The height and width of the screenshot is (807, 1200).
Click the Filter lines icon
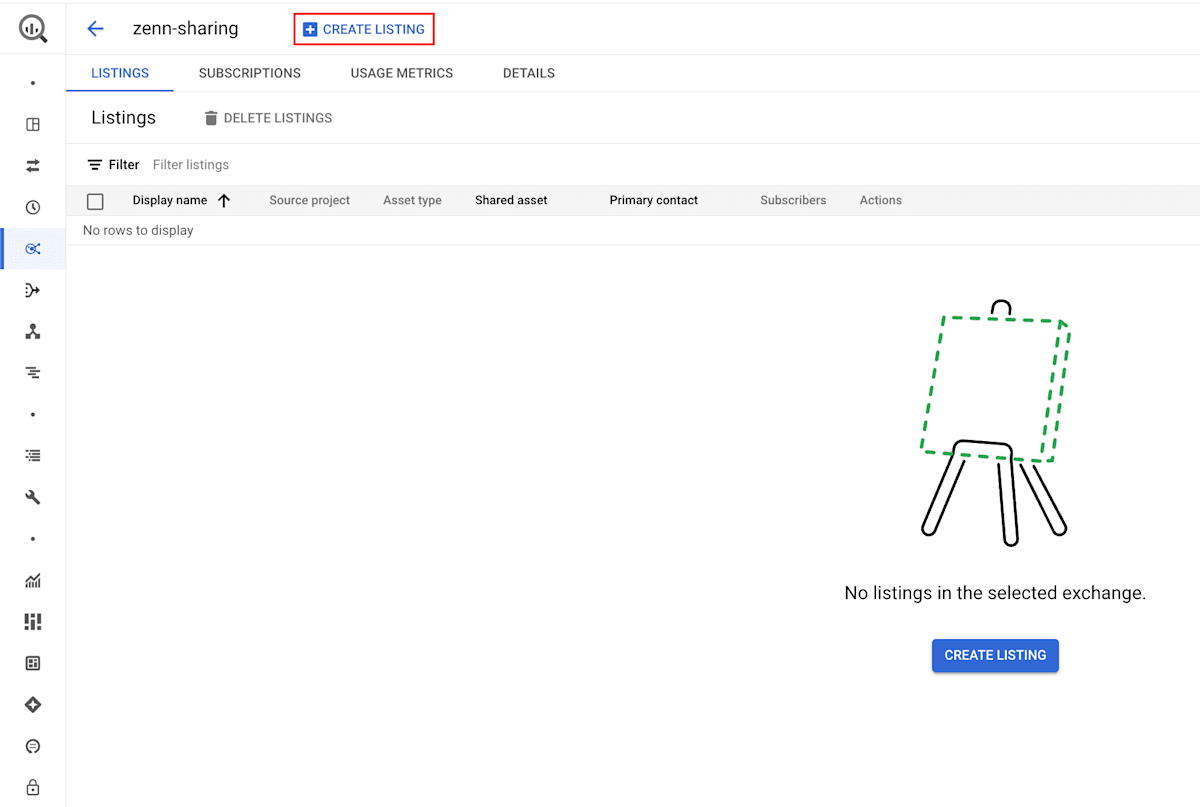[x=95, y=165]
